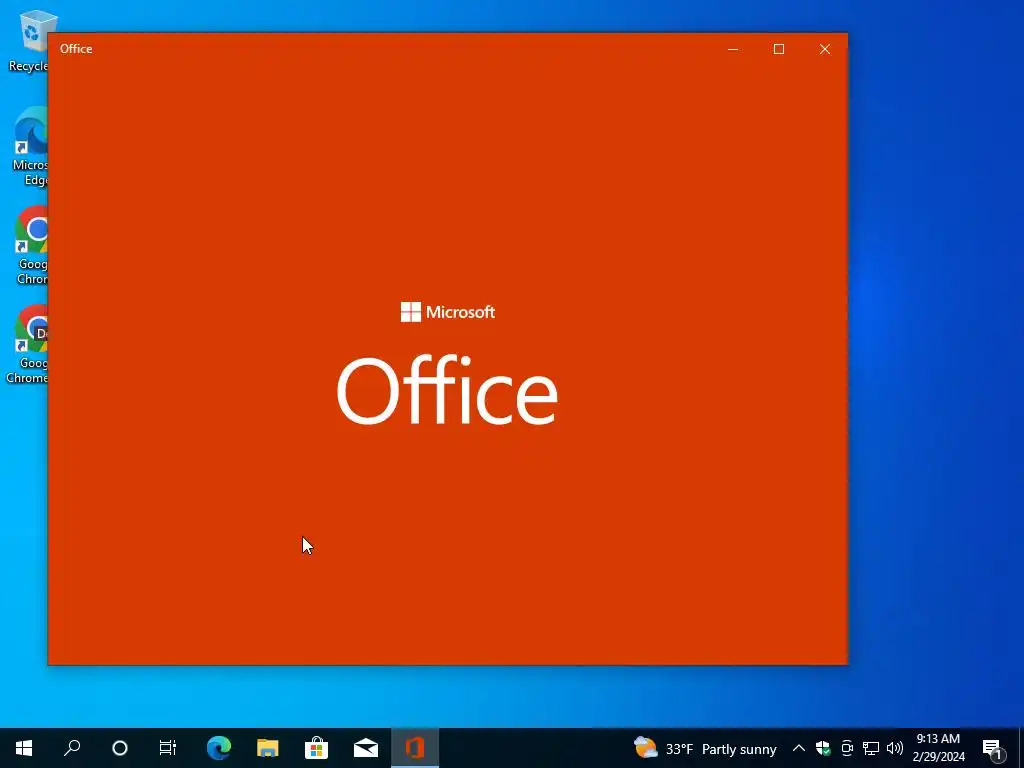Viewport: 1024px width, 768px height.
Task: Click Meet Now tray icon
Action: 847,748
